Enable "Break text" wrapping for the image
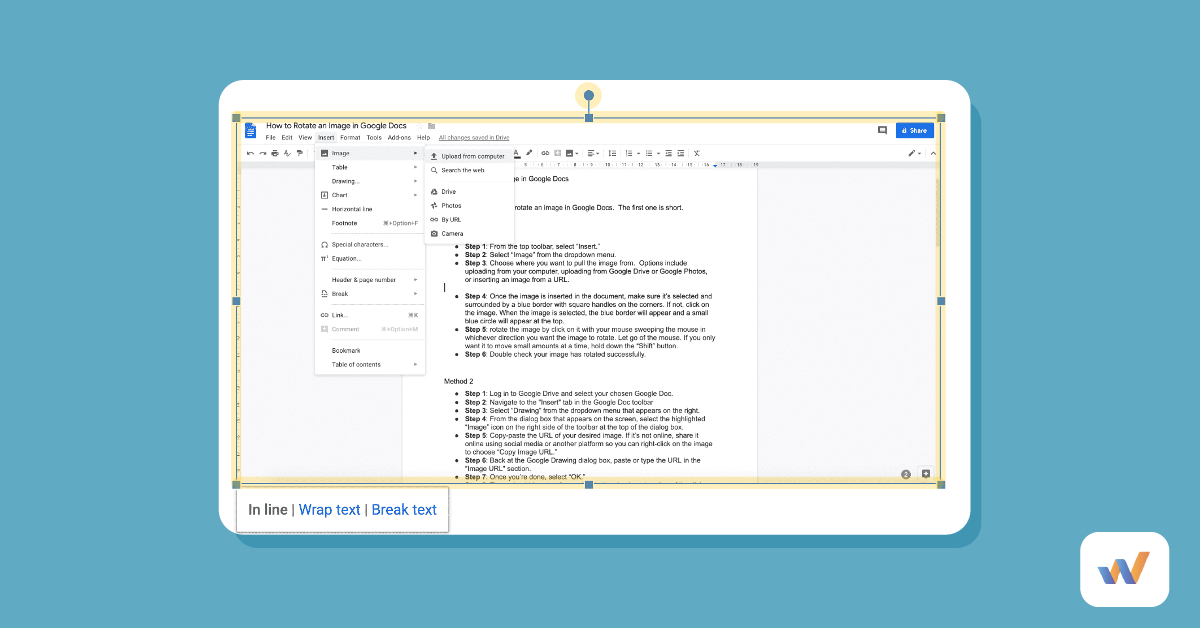Screen dimensions: 1200x628 (404, 510)
